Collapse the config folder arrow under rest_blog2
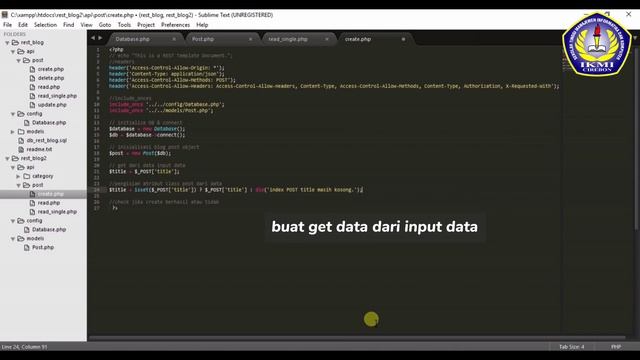Viewport: 640px width, 360px height. [x=13, y=221]
